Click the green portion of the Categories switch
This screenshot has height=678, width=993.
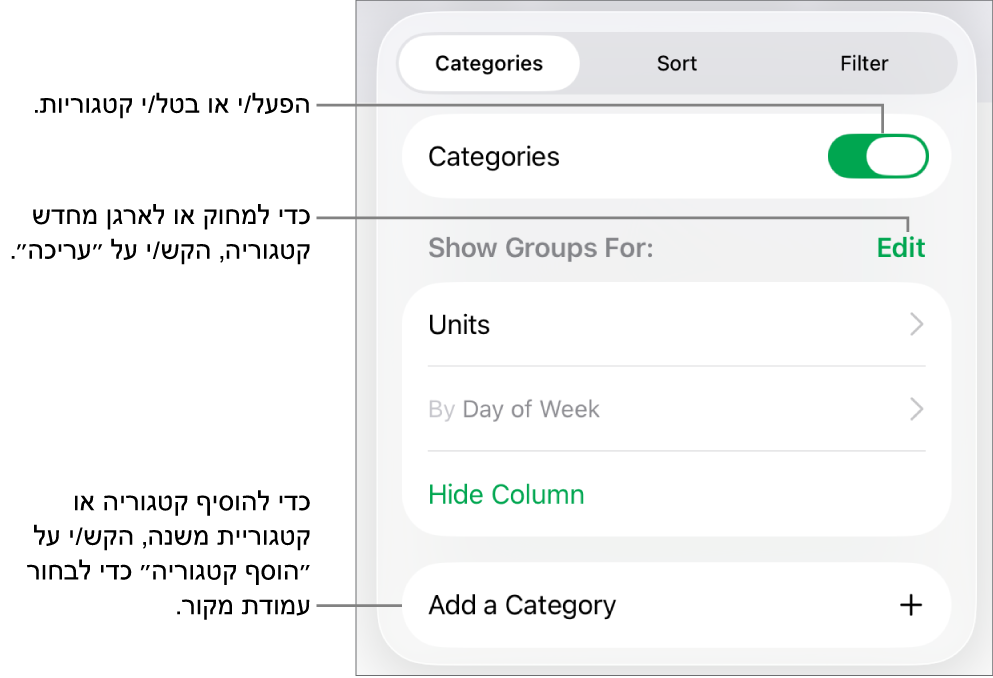(x=846, y=157)
